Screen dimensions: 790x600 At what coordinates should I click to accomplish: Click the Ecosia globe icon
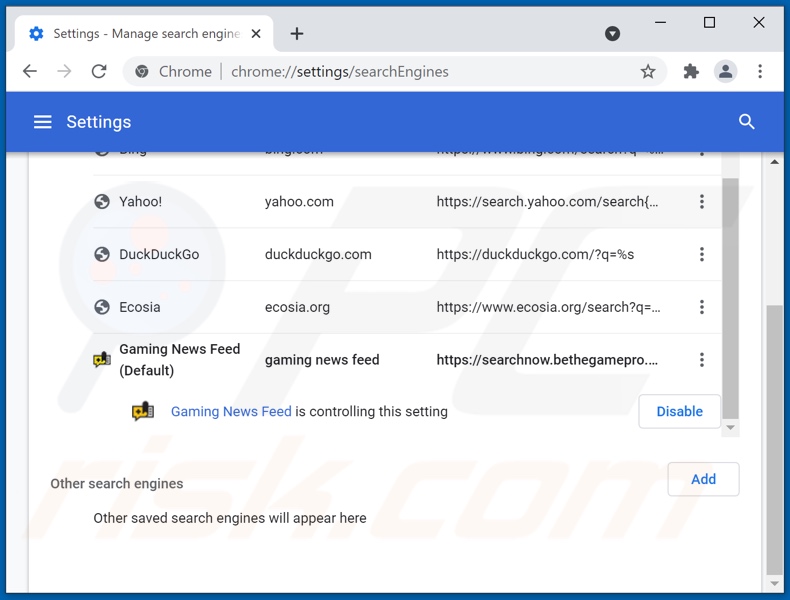102,307
